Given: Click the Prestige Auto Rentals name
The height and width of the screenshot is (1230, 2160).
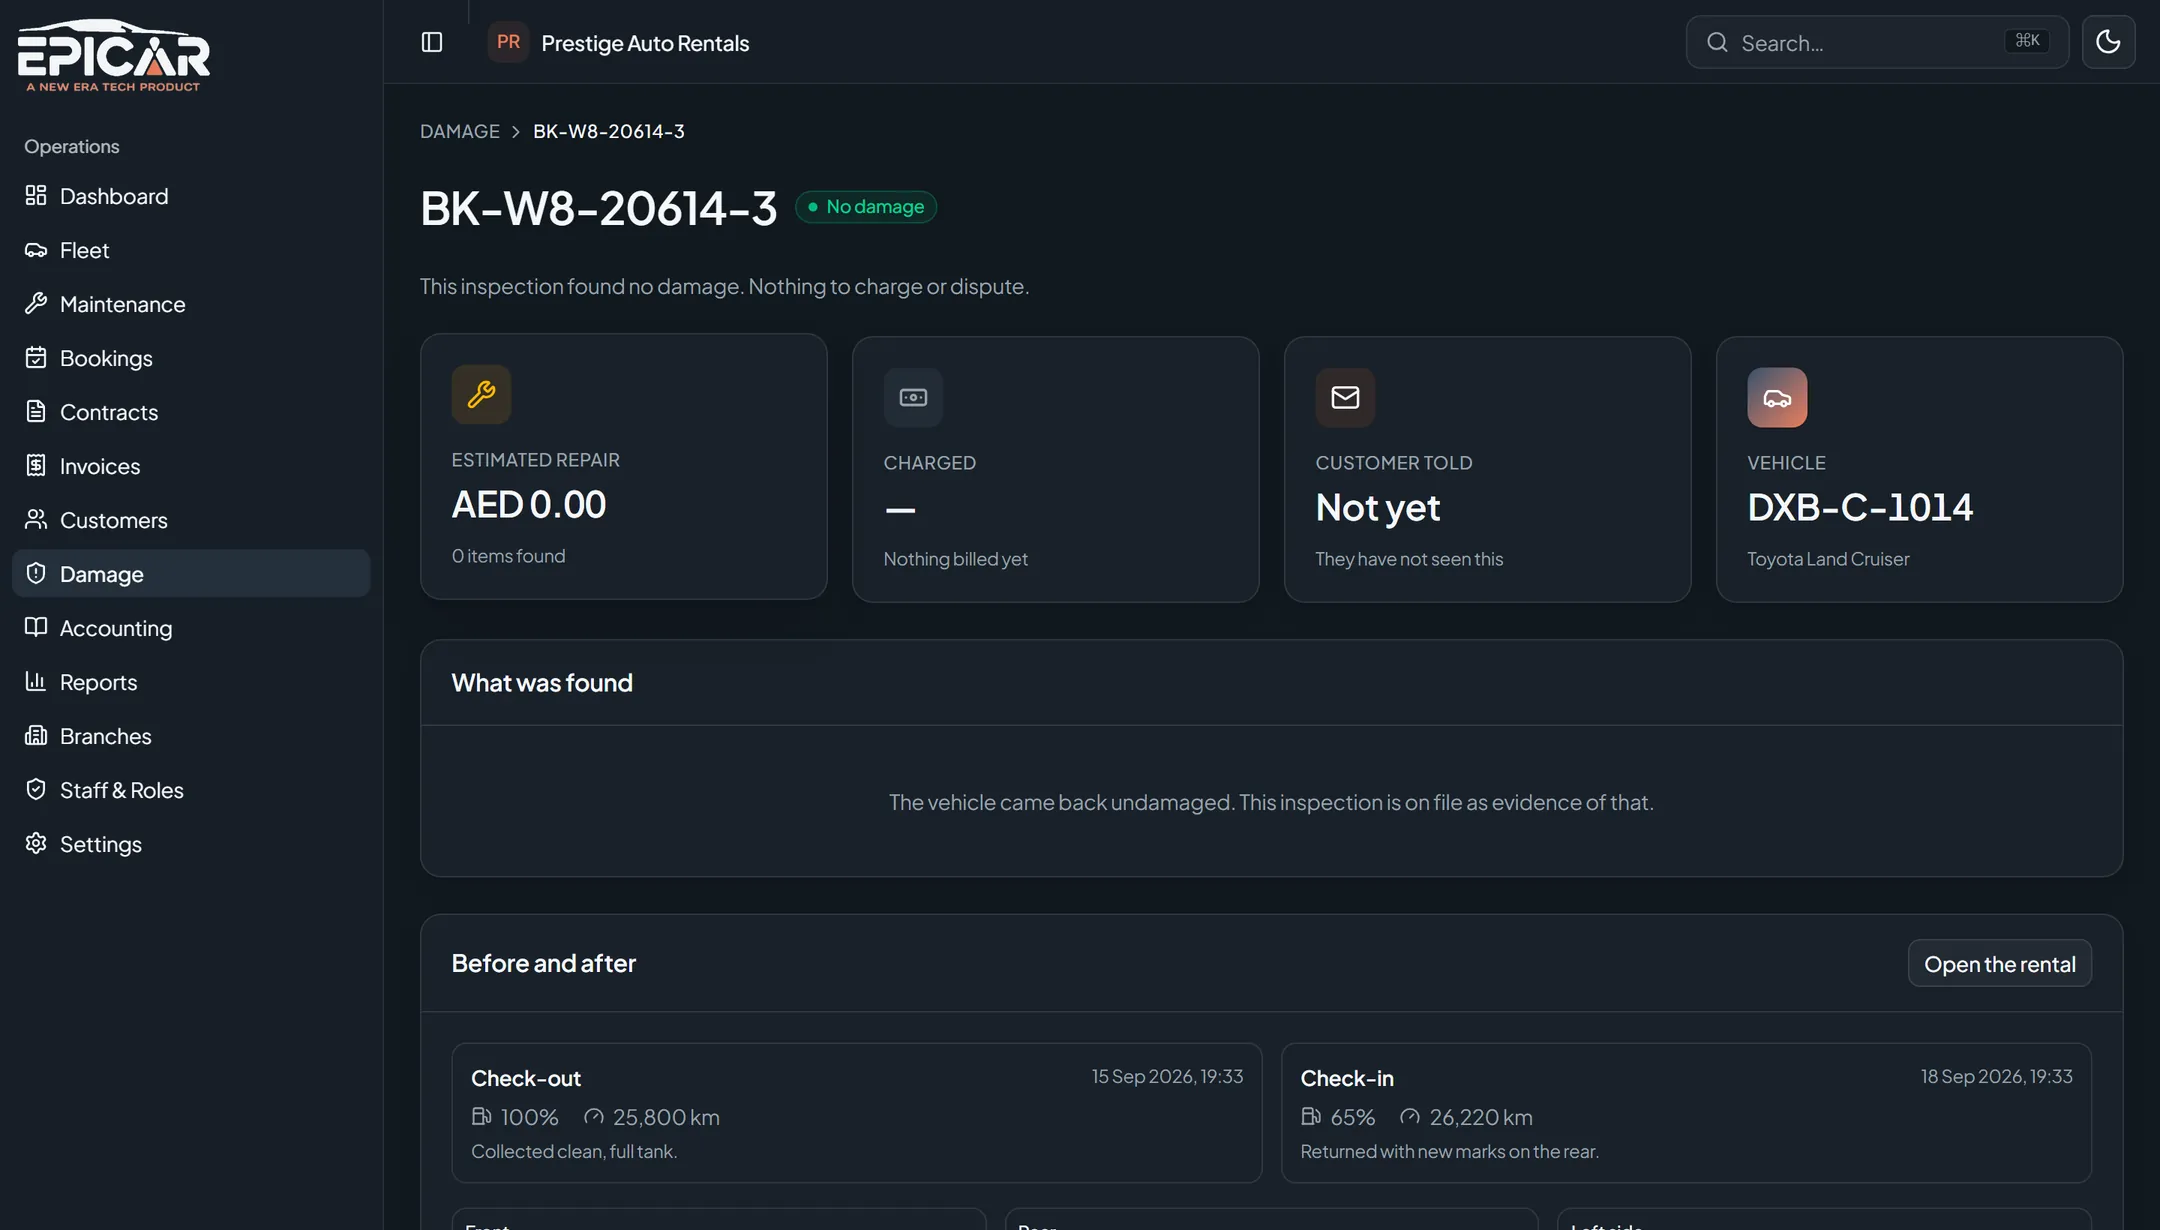Looking at the screenshot, I should click(x=645, y=43).
